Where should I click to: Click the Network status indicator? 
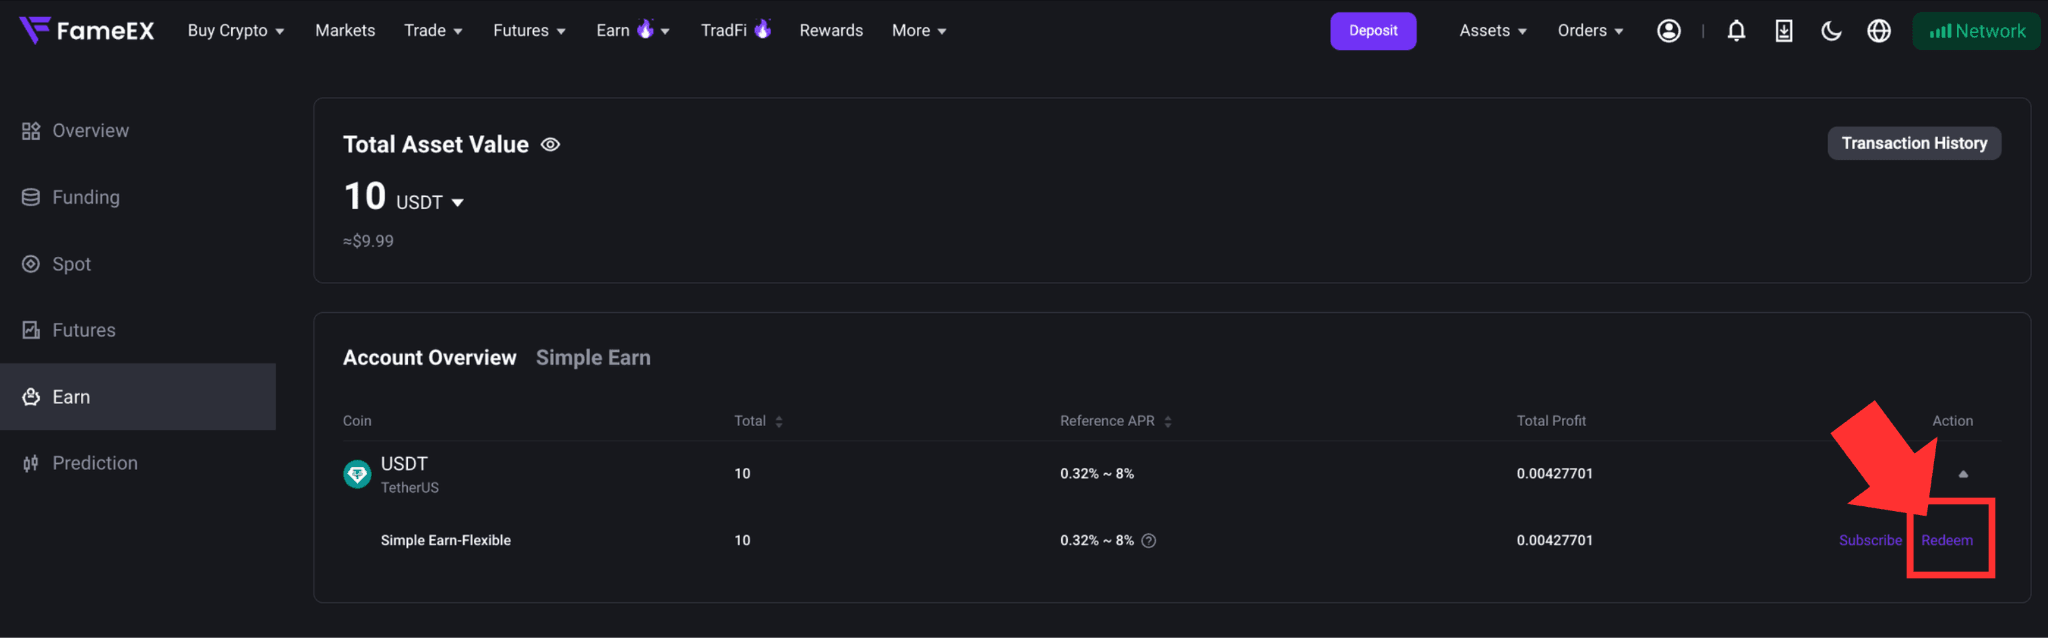[1976, 31]
